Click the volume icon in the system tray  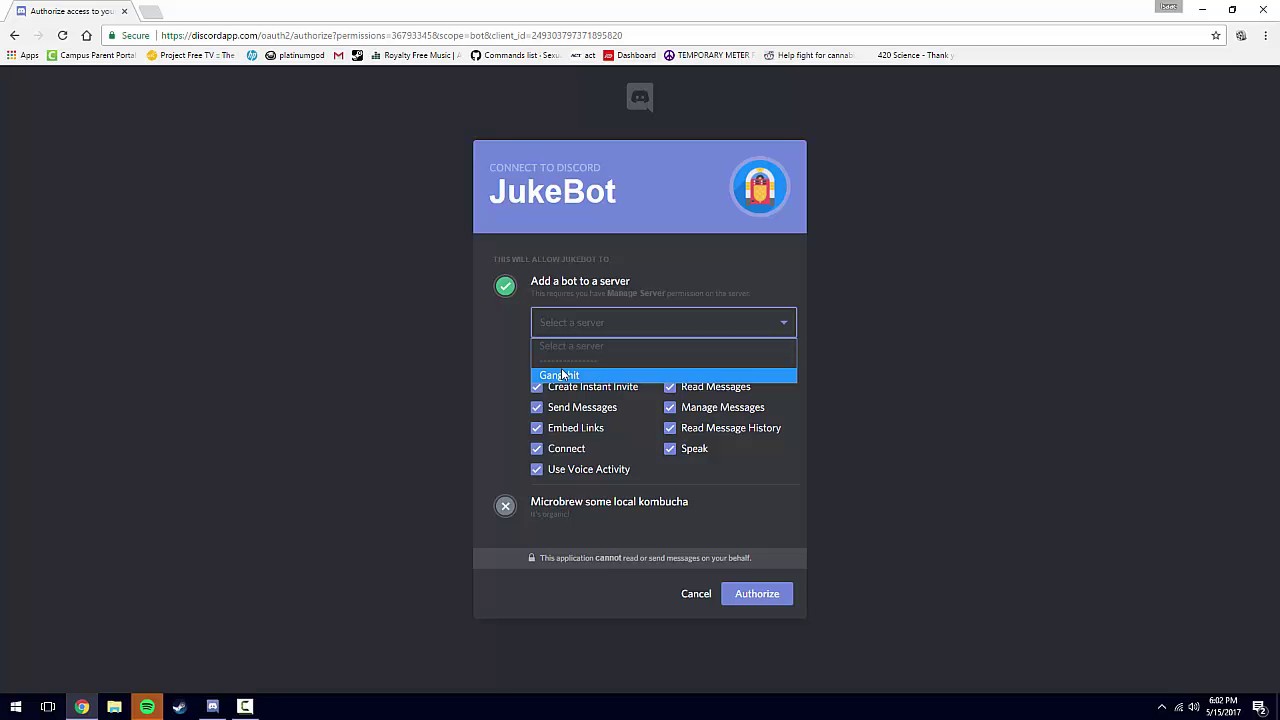tap(1193, 707)
